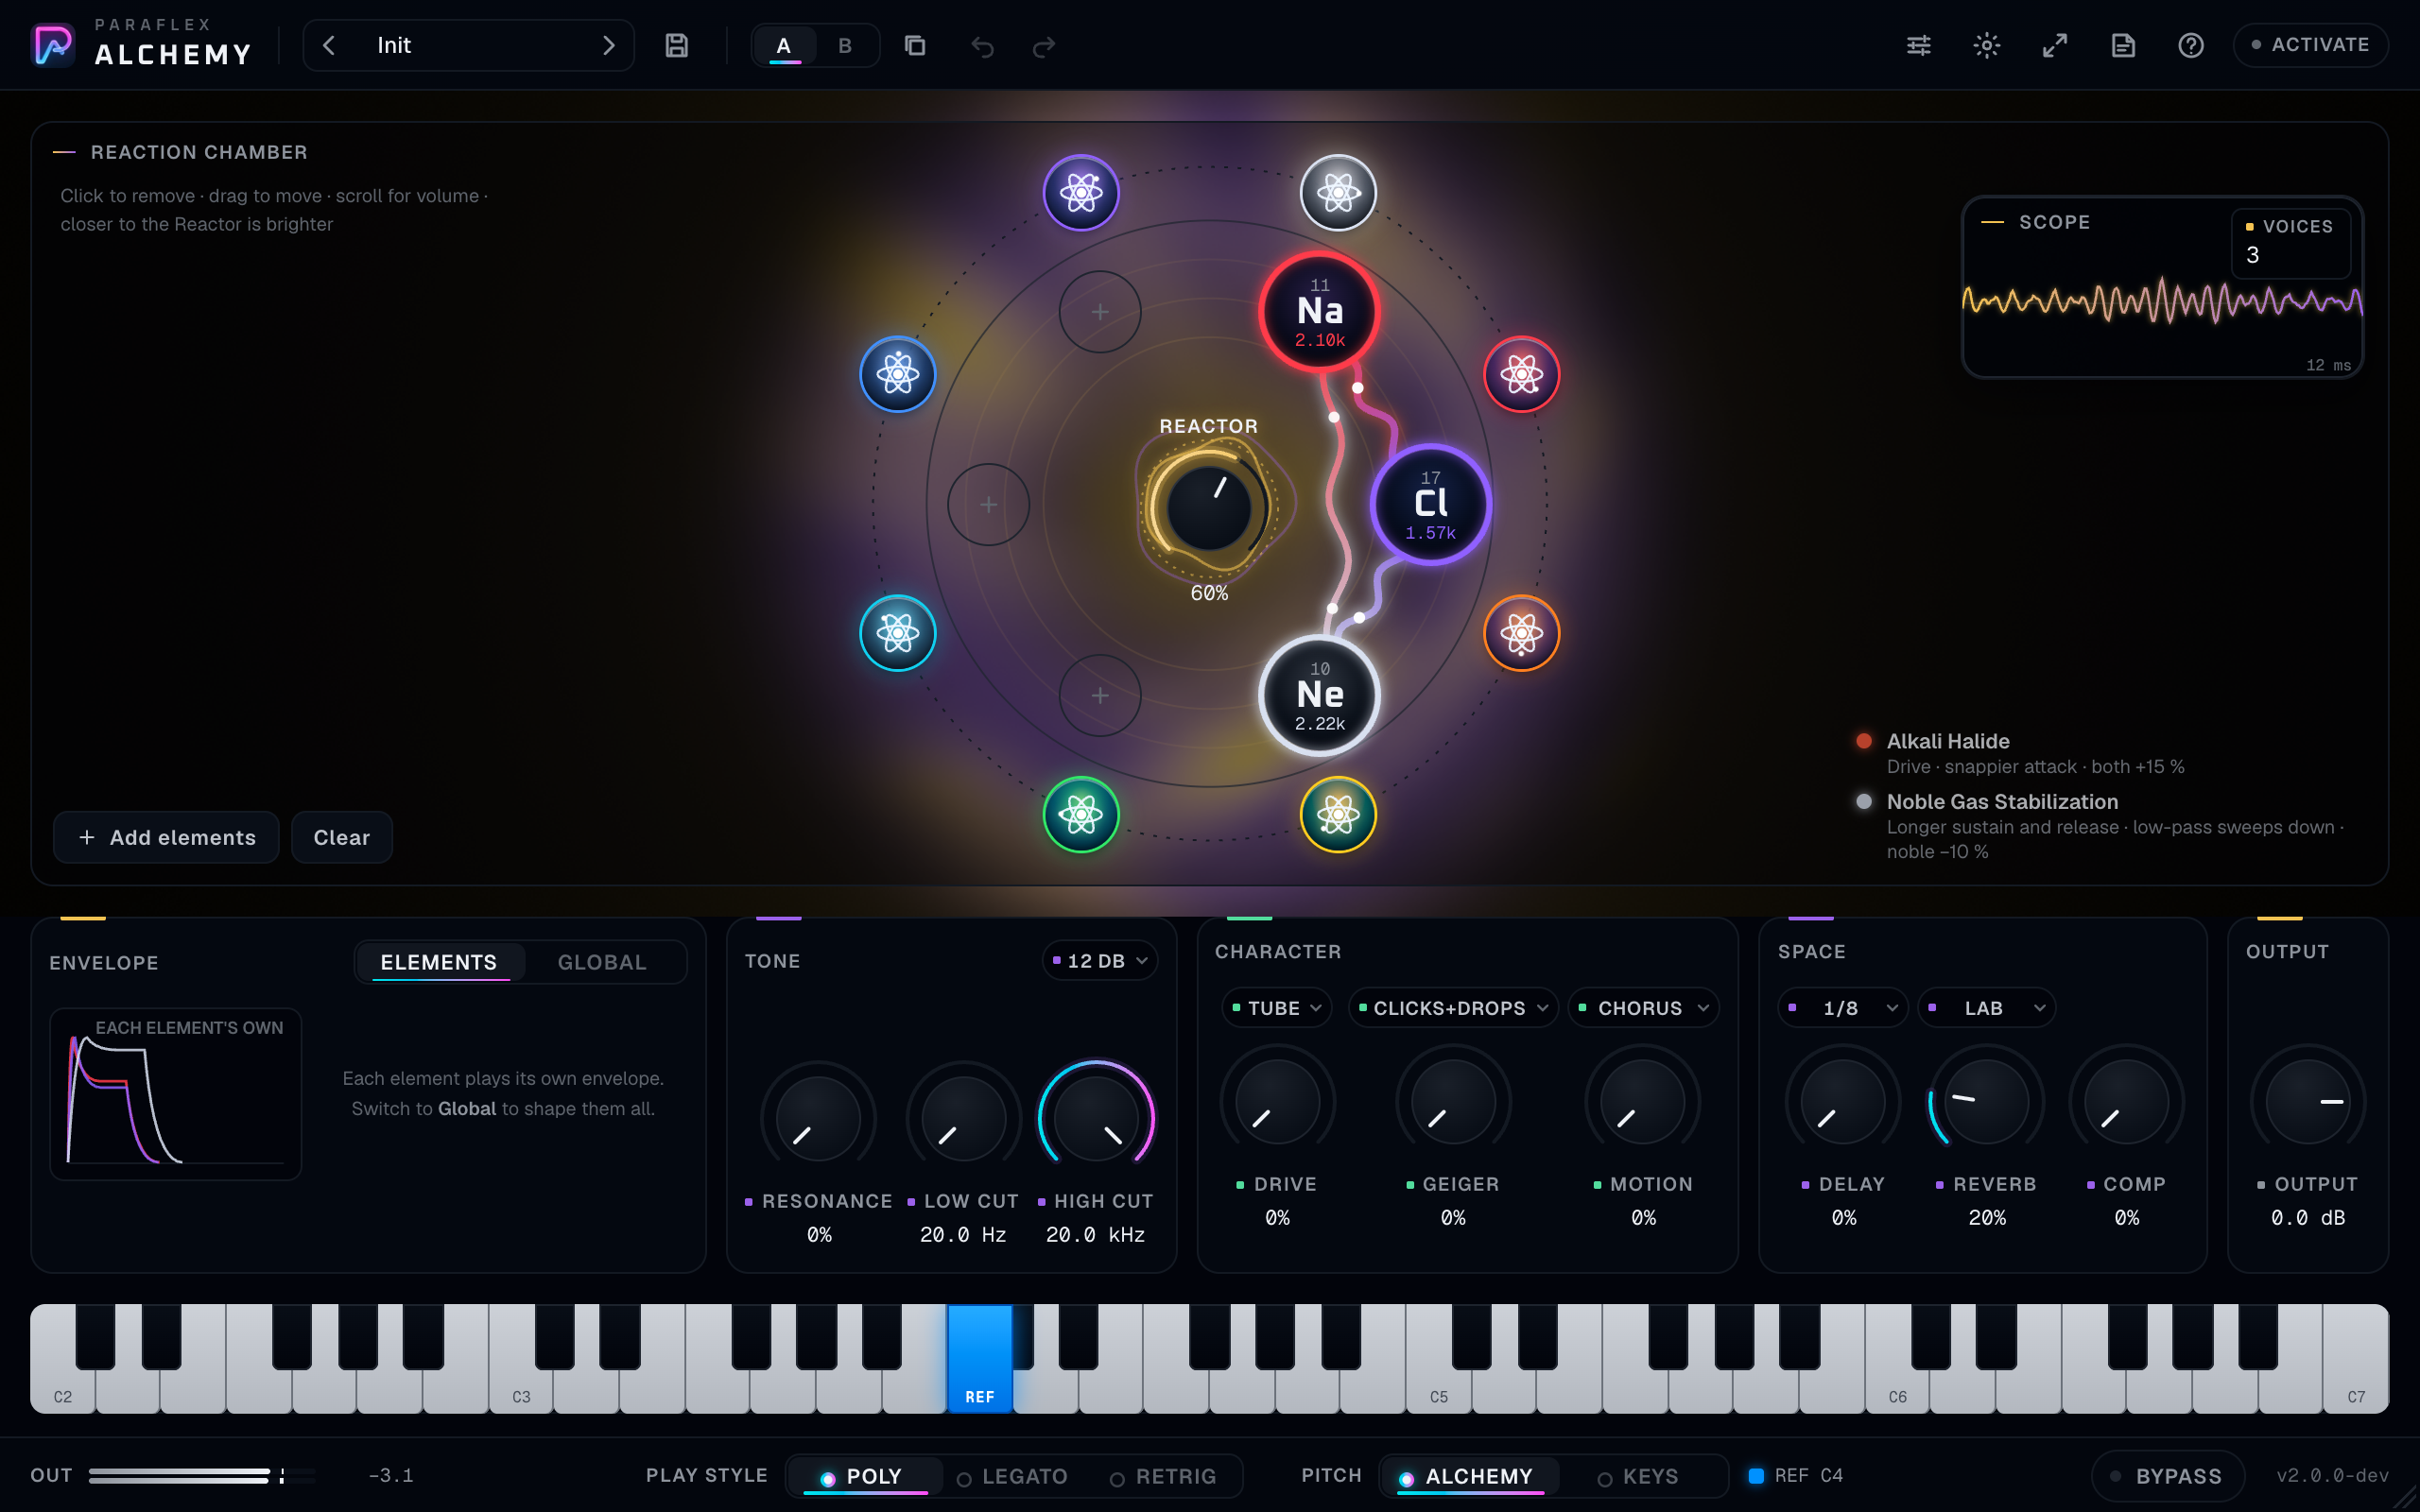Image resolution: width=2420 pixels, height=1512 pixels.
Task: Click the cyan atom element on the ring
Action: pos(897,633)
